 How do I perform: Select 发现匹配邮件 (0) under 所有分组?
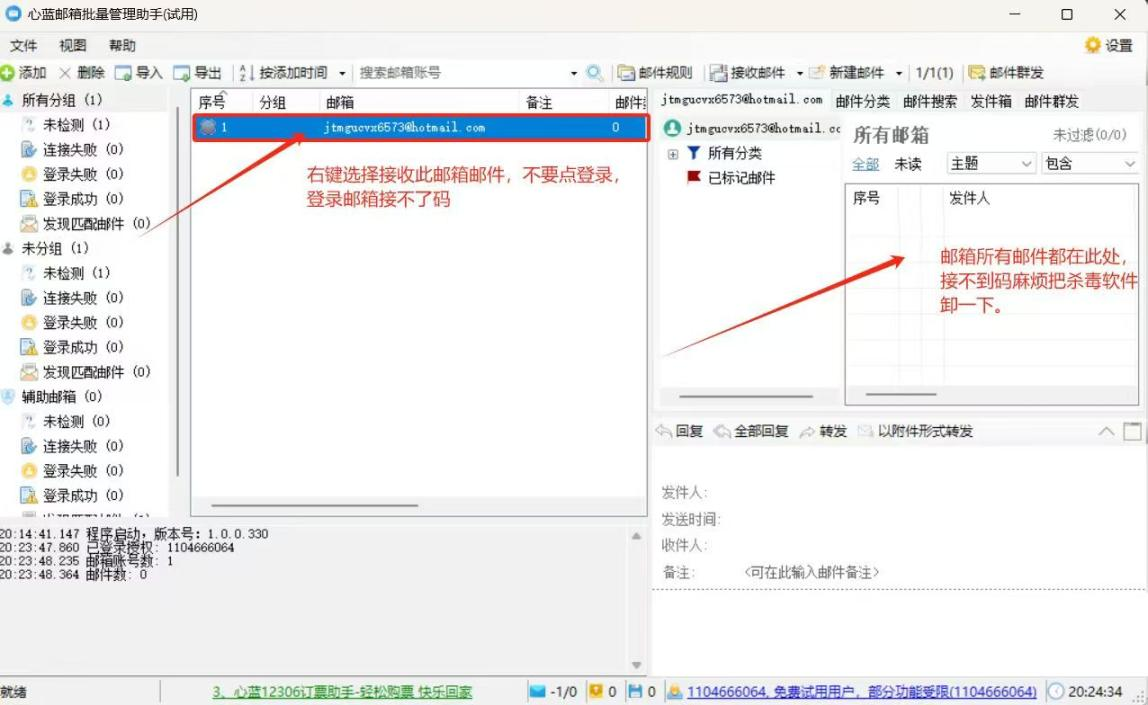point(95,223)
